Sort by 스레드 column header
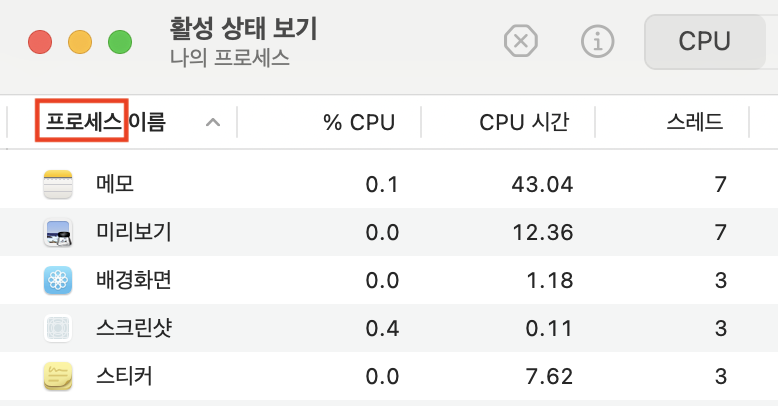Screen dimensions: 778x406 click(x=695, y=122)
